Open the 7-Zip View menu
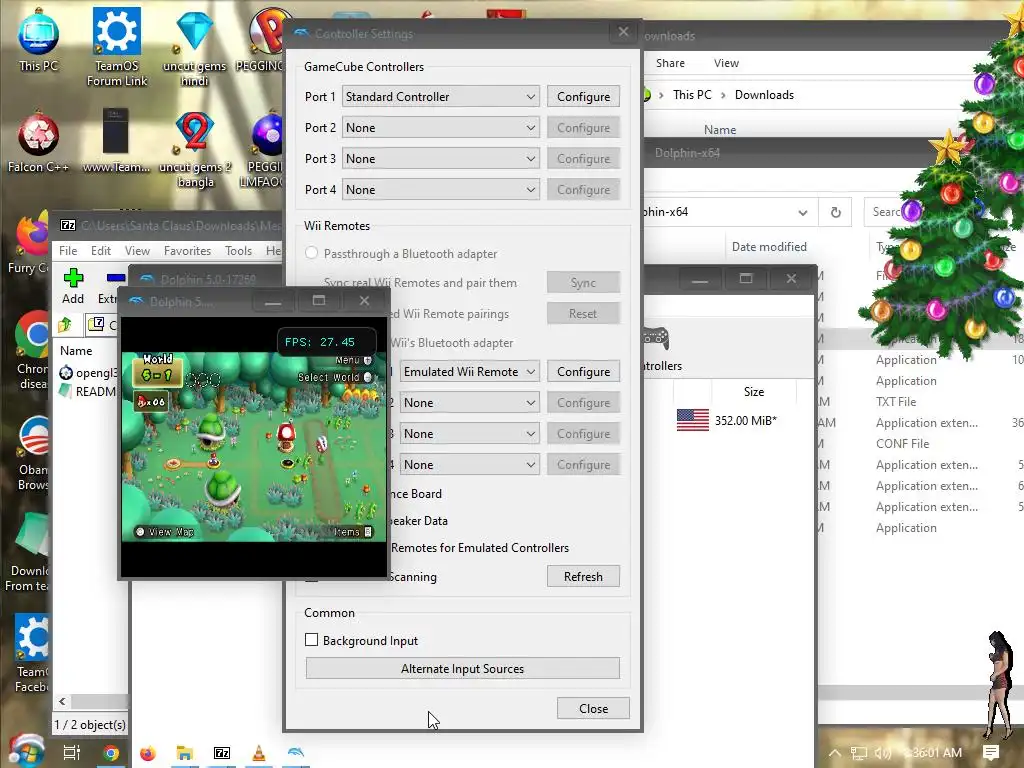Viewport: 1024px width, 768px height. (x=137, y=251)
